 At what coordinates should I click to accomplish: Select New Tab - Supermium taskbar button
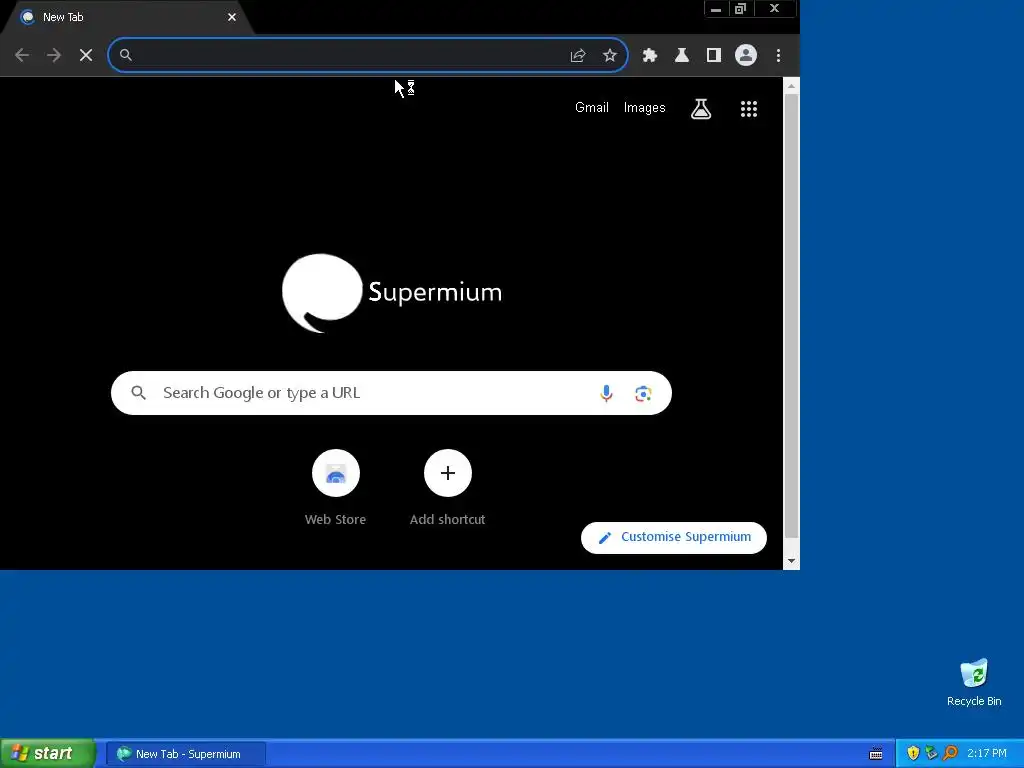(x=185, y=754)
